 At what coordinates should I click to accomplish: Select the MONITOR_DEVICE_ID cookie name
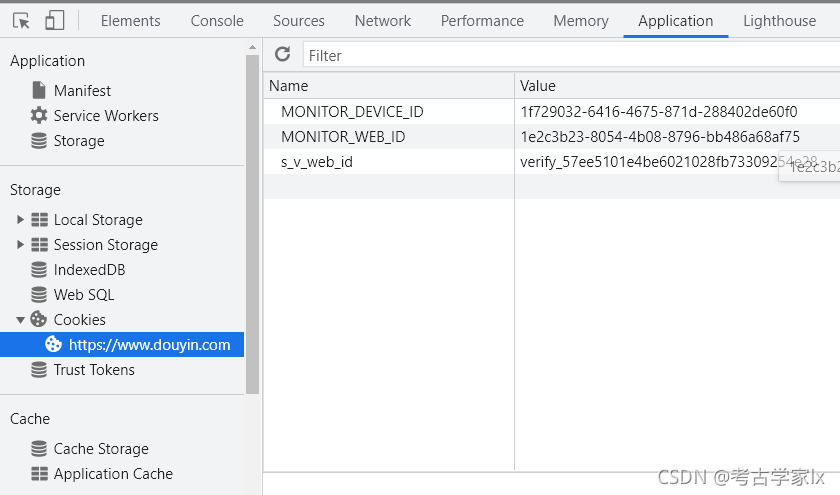(352, 111)
